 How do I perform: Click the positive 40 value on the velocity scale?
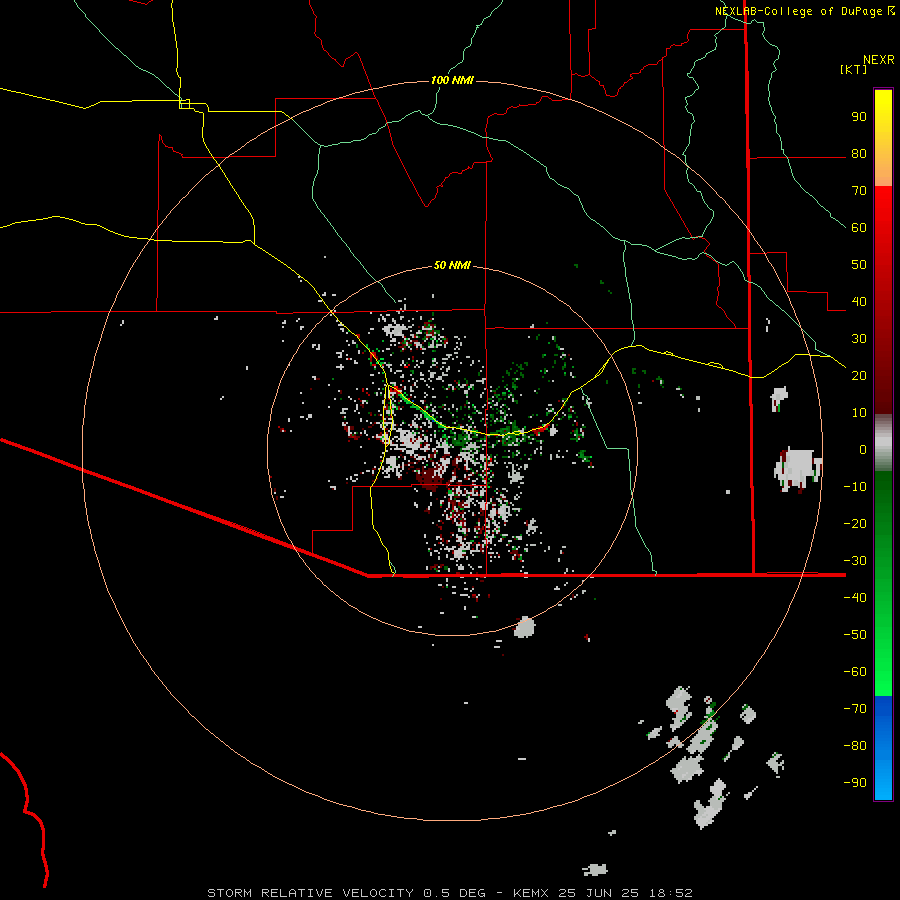point(859,301)
